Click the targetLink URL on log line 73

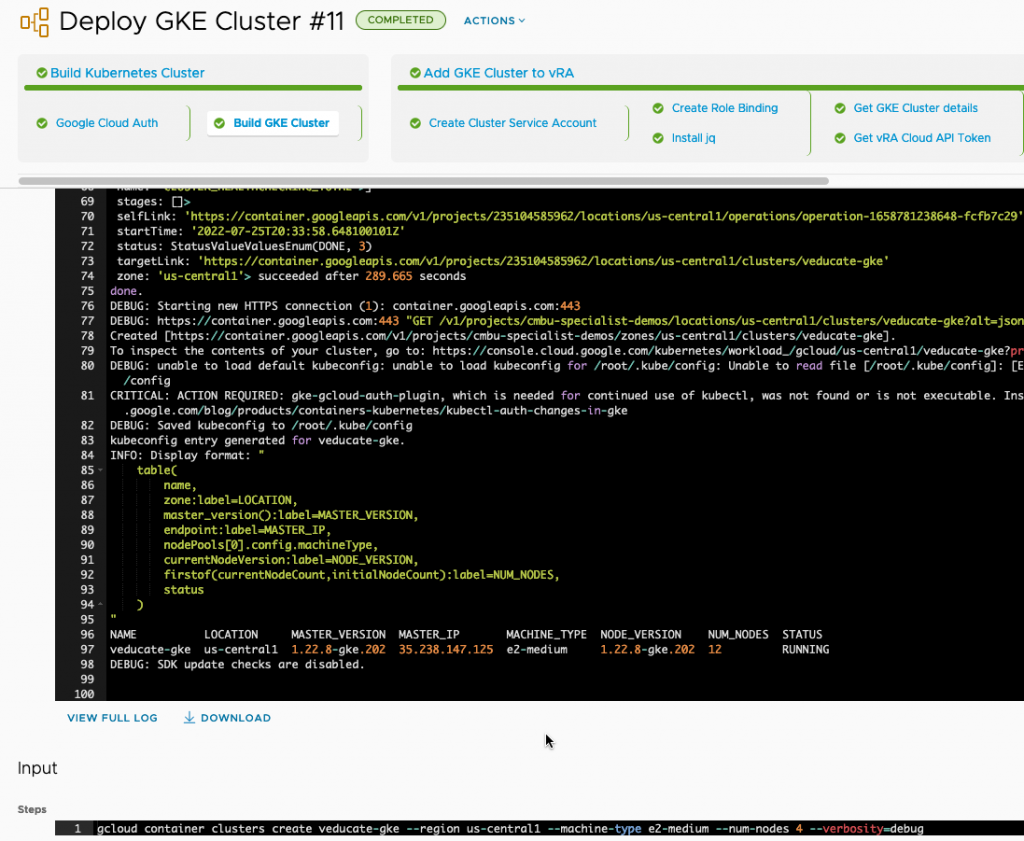click(x=543, y=261)
